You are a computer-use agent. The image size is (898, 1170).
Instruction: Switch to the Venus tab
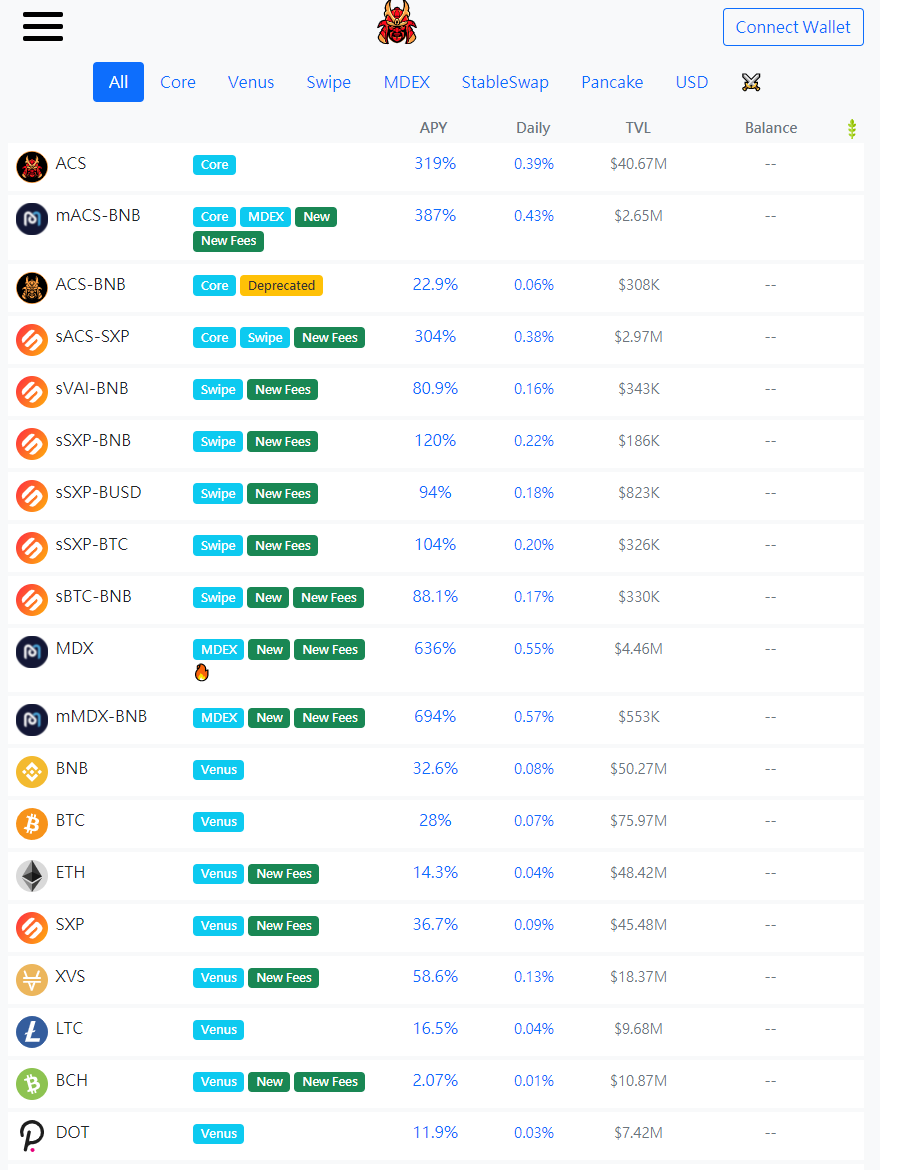pos(251,82)
